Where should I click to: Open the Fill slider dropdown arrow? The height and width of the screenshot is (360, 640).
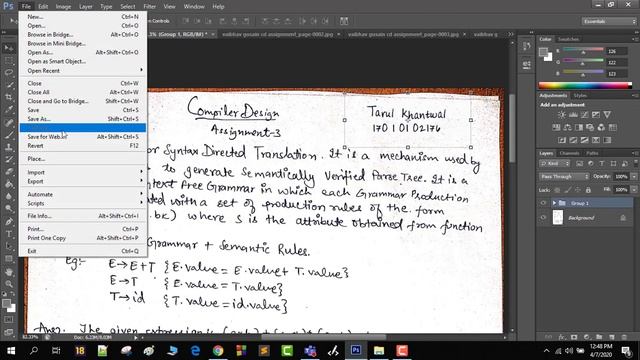(x=634, y=190)
